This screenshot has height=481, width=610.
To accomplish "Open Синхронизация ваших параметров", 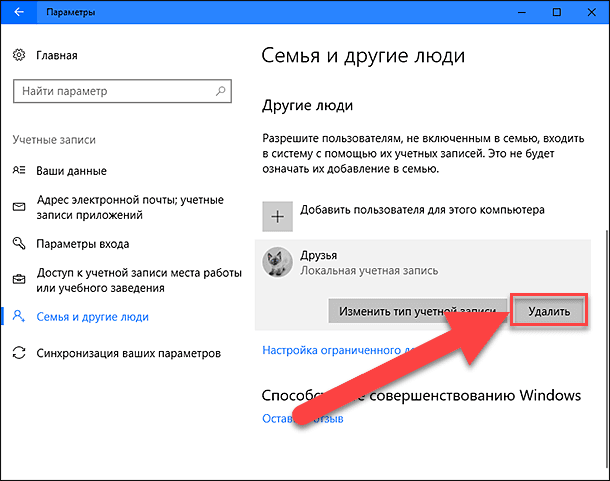I will [x=128, y=353].
